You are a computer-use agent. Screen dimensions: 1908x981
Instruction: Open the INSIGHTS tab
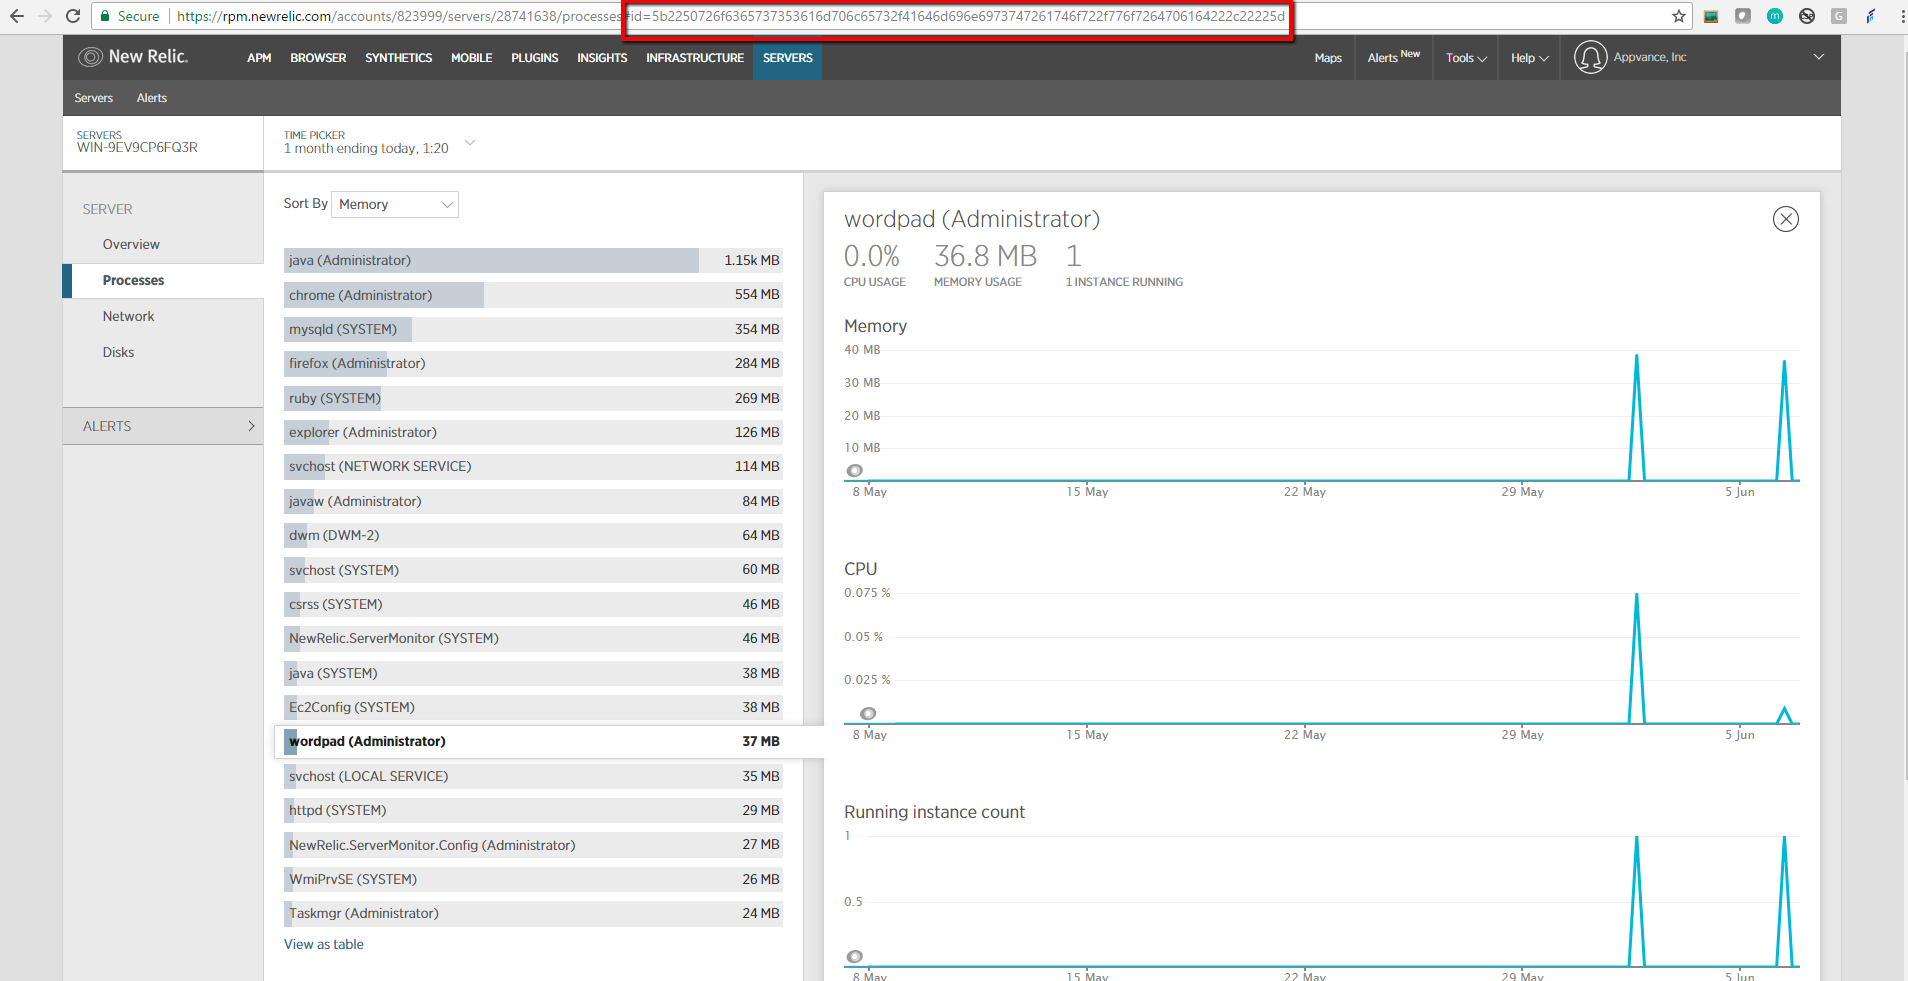click(602, 58)
